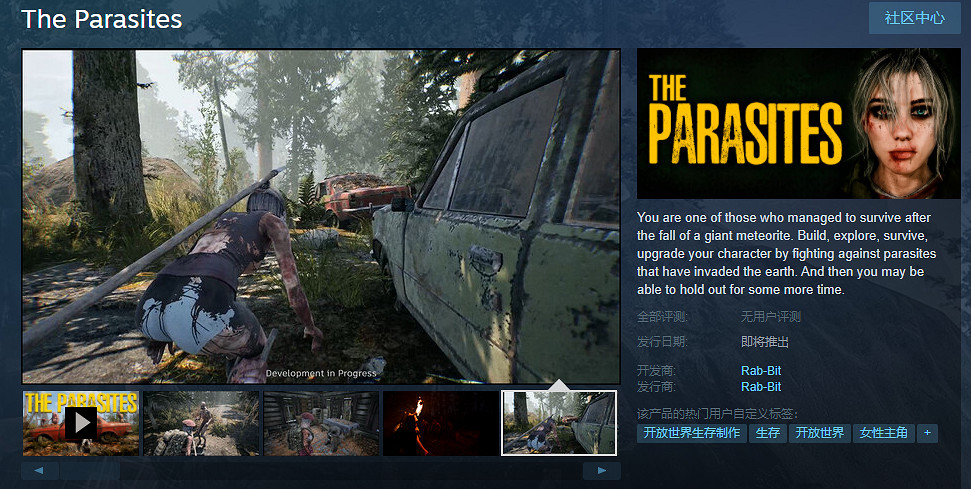Click the 女性主角 tag
This screenshot has width=971, height=489.
[x=883, y=433]
